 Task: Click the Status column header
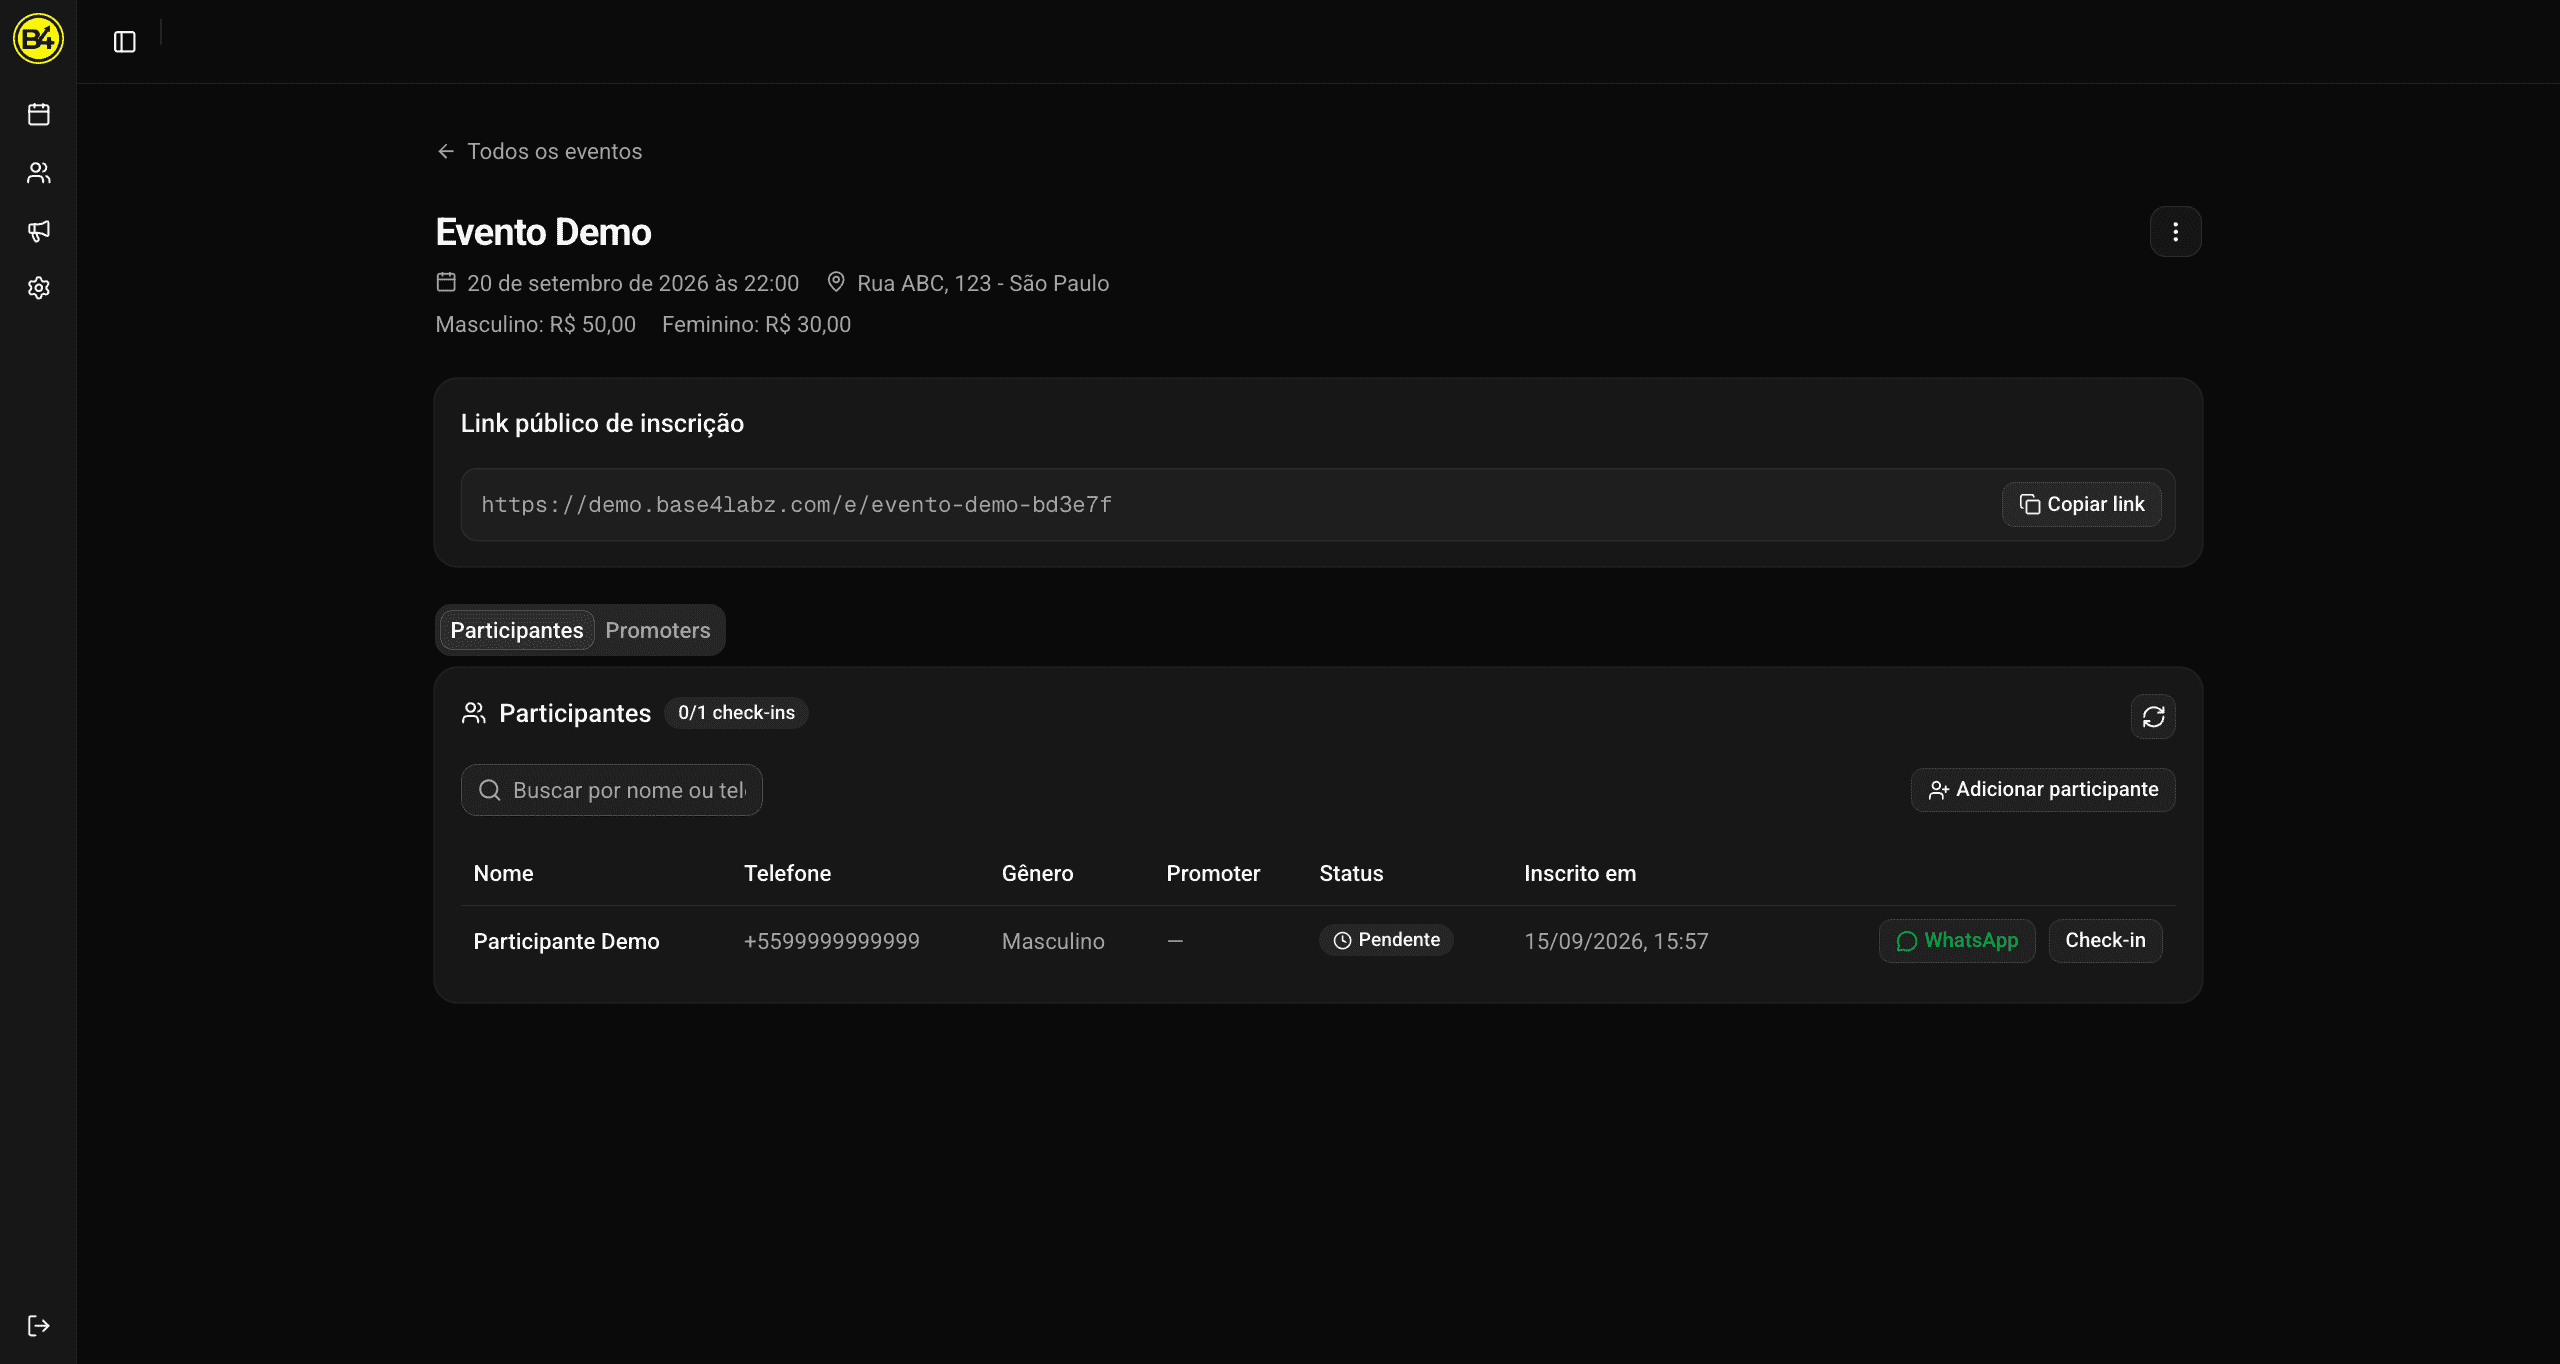tap(1351, 873)
